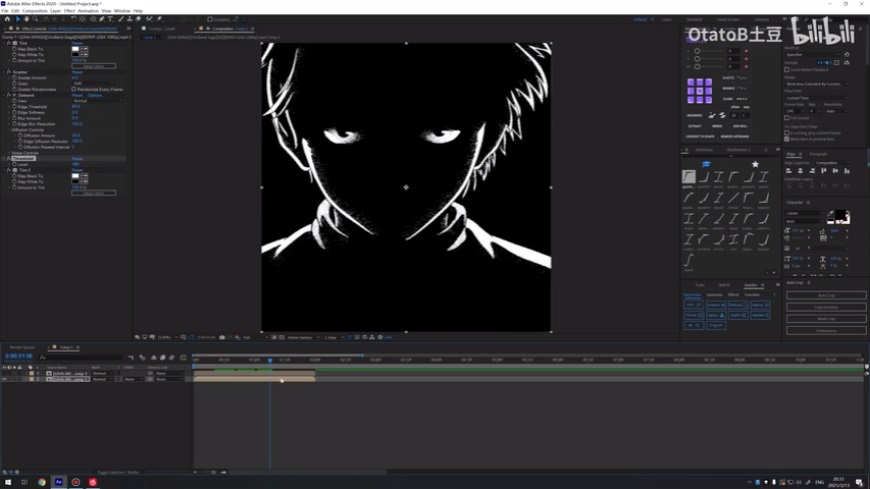This screenshot has height=489, width=870.
Task: Select the Type text tool
Action: click(110, 19)
